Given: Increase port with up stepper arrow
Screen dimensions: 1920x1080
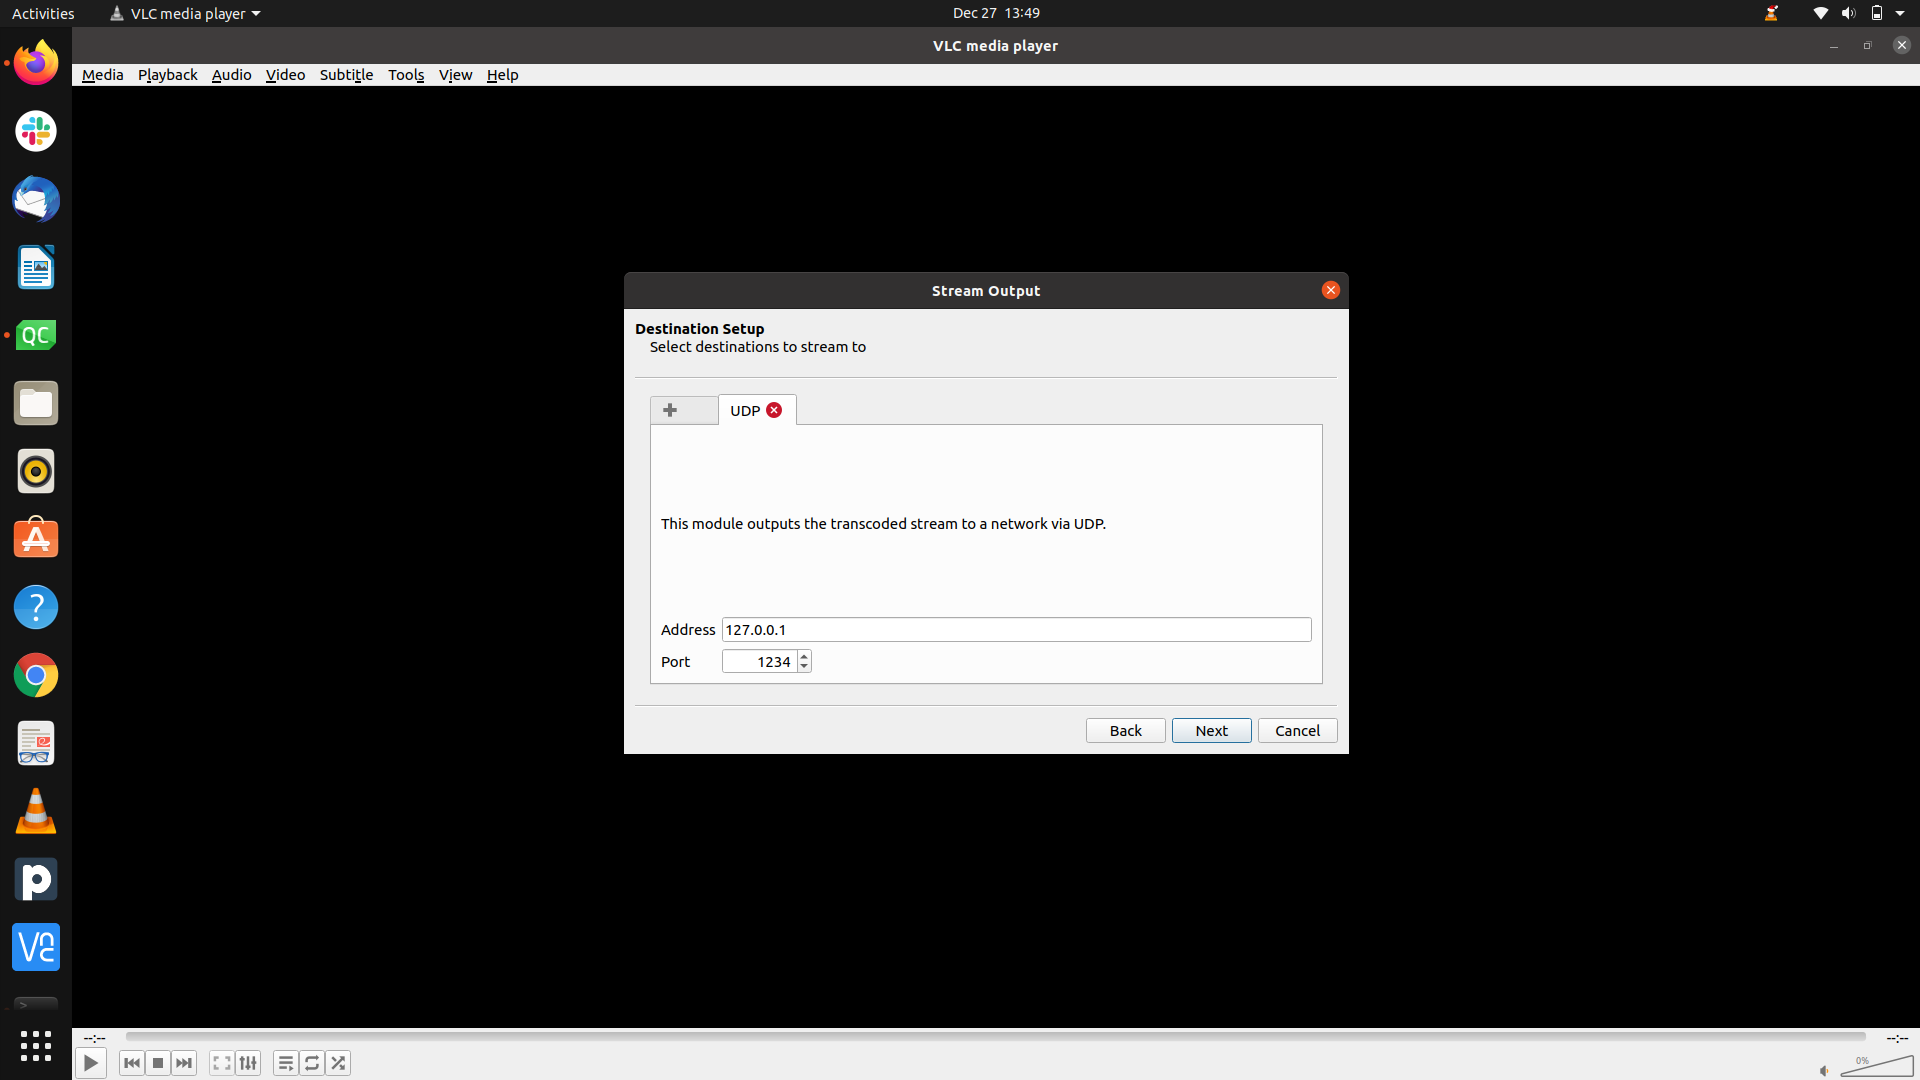Looking at the screenshot, I should pyautogui.click(x=804, y=656).
